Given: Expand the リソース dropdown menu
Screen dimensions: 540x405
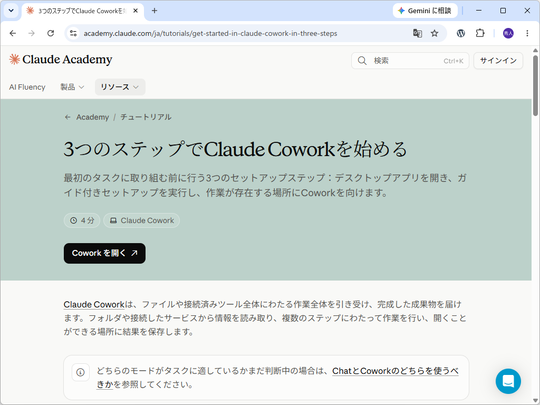Looking at the screenshot, I should 120,87.
